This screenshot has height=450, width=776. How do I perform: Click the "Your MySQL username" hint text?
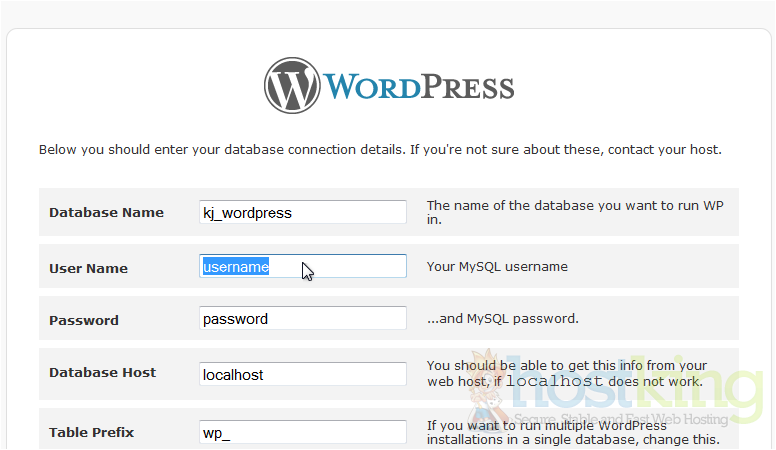[x=497, y=267]
